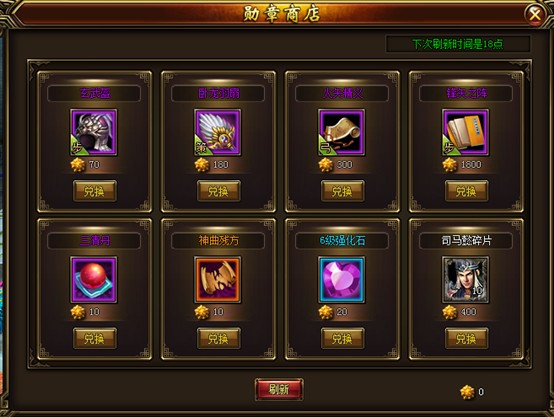Select the 锋矢之阵 book icon
554x417 pixels.
[x=466, y=132]
